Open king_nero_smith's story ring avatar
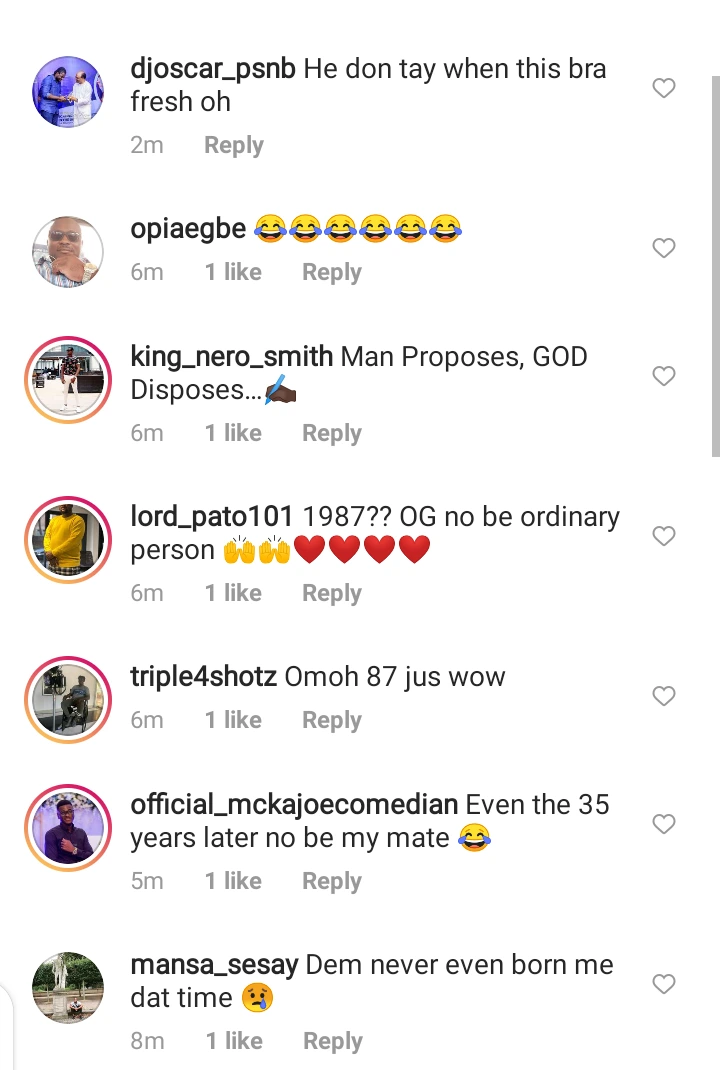This screenshot has width=720, height=1070. (68, 380)
